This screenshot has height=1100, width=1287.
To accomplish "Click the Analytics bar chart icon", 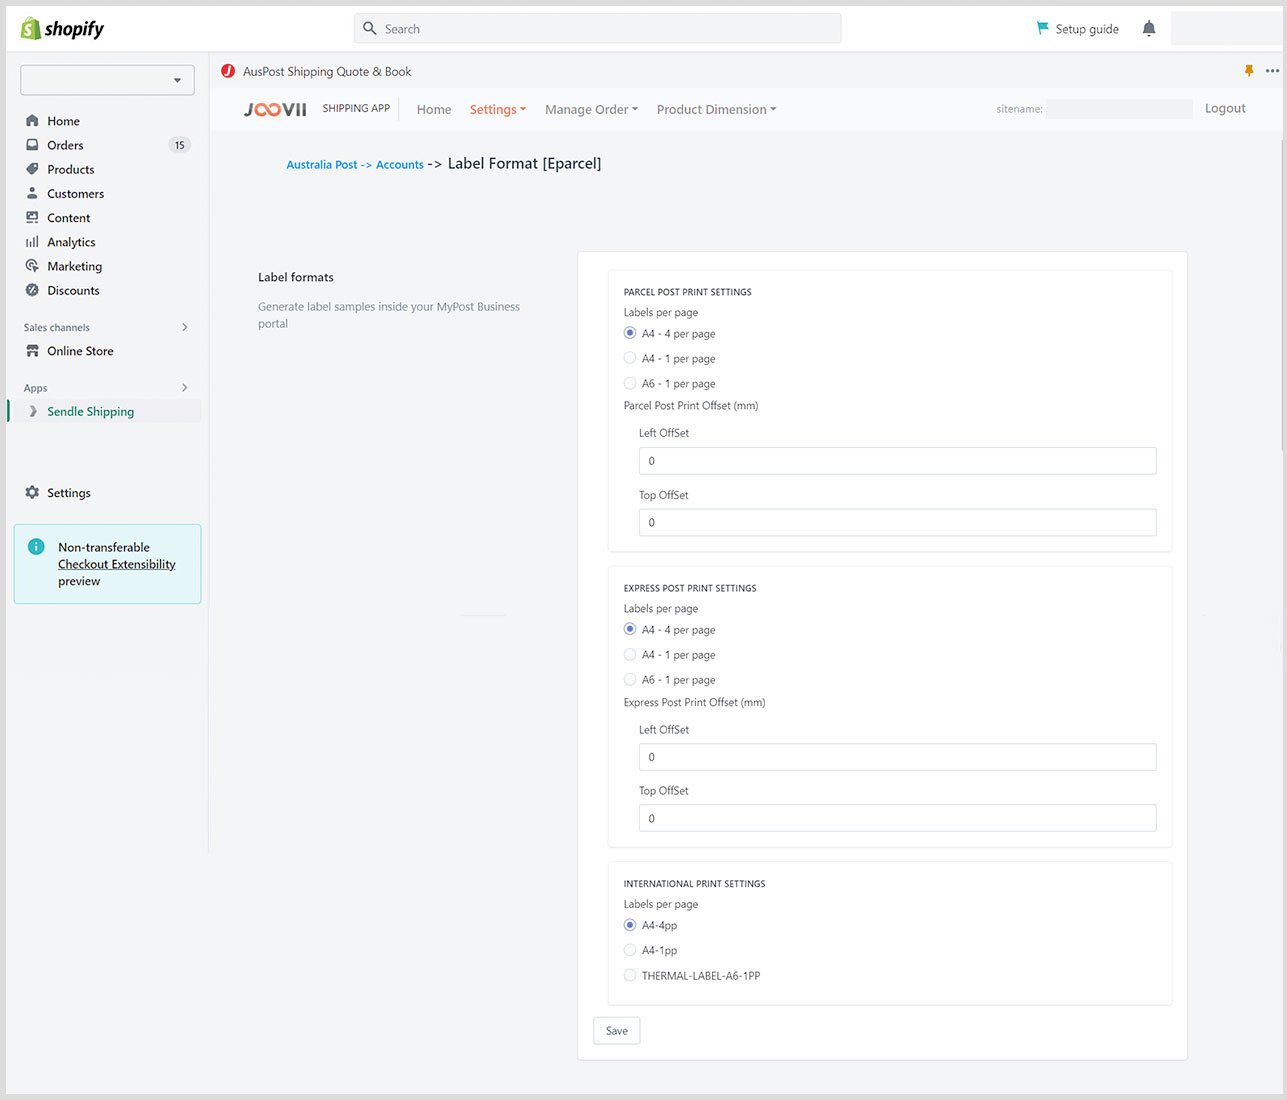I will 32,242.
